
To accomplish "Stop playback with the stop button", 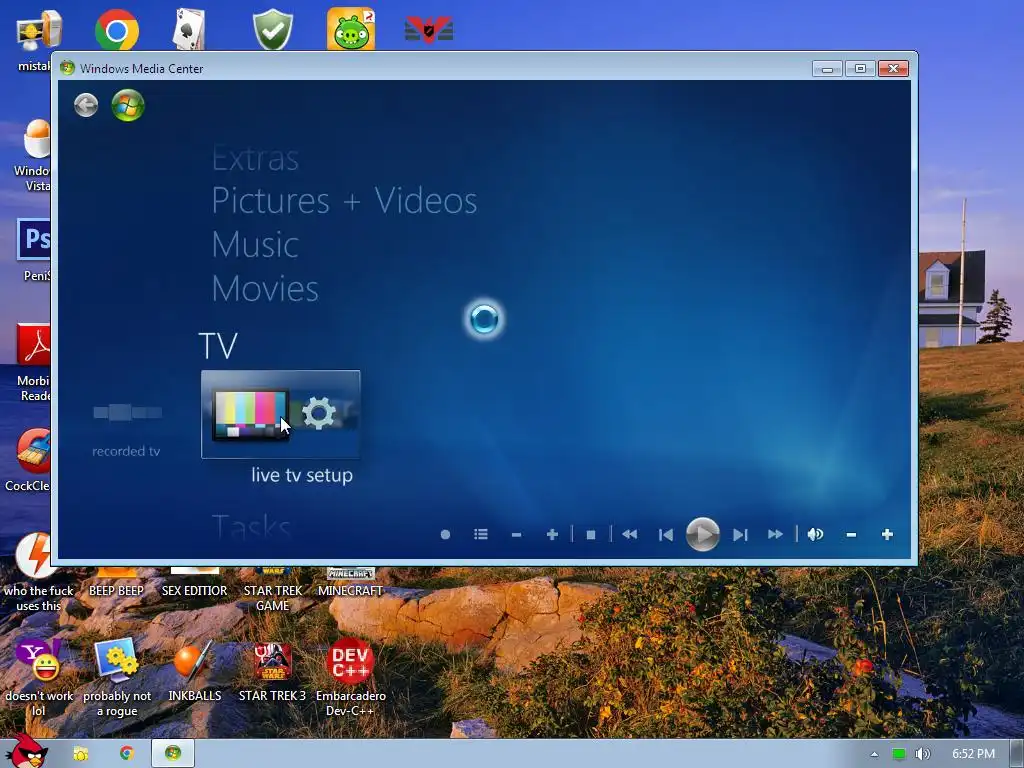I will [x=591, y=534].
